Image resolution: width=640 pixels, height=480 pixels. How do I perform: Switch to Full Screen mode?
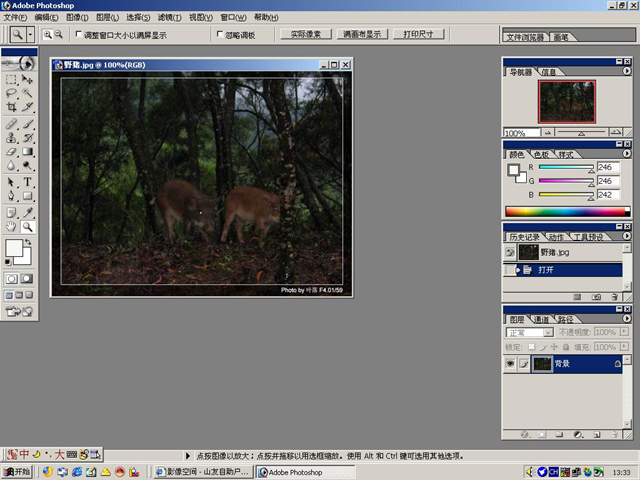point(29,295)
